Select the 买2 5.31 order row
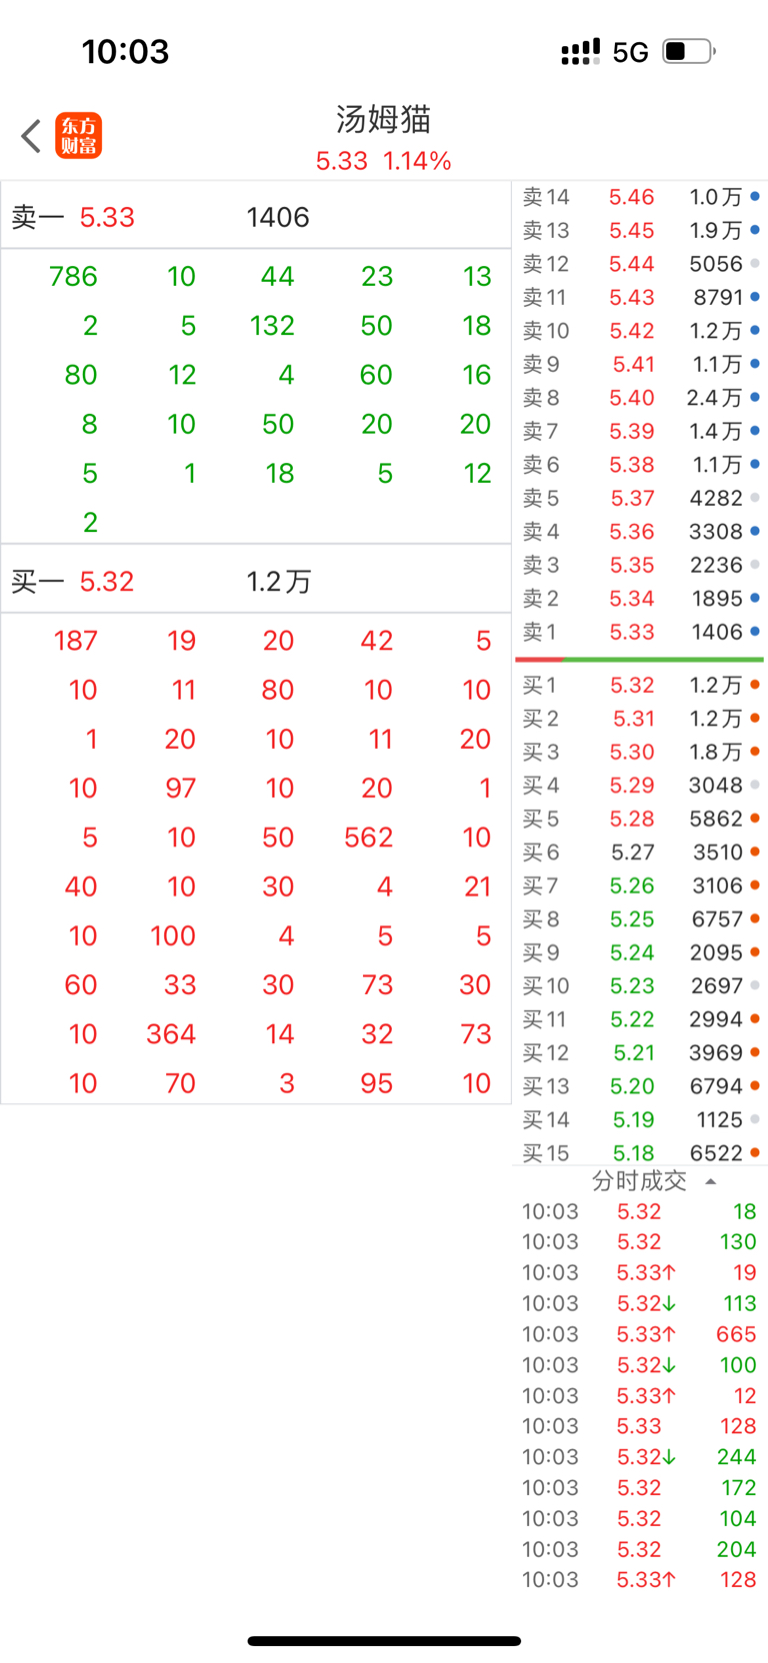This screenshot has width=768, height=1663. point(640,719)
